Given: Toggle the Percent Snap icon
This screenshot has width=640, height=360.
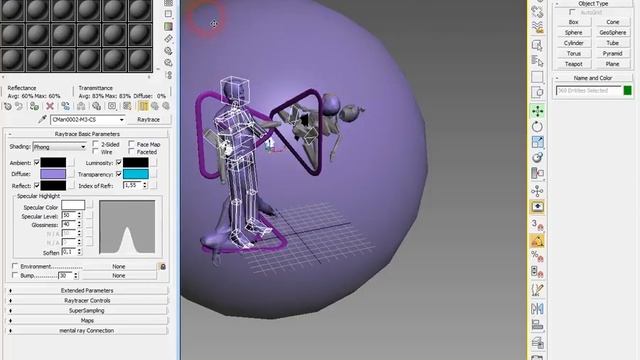Looking at the screenshot, I should tap(537, 256).
